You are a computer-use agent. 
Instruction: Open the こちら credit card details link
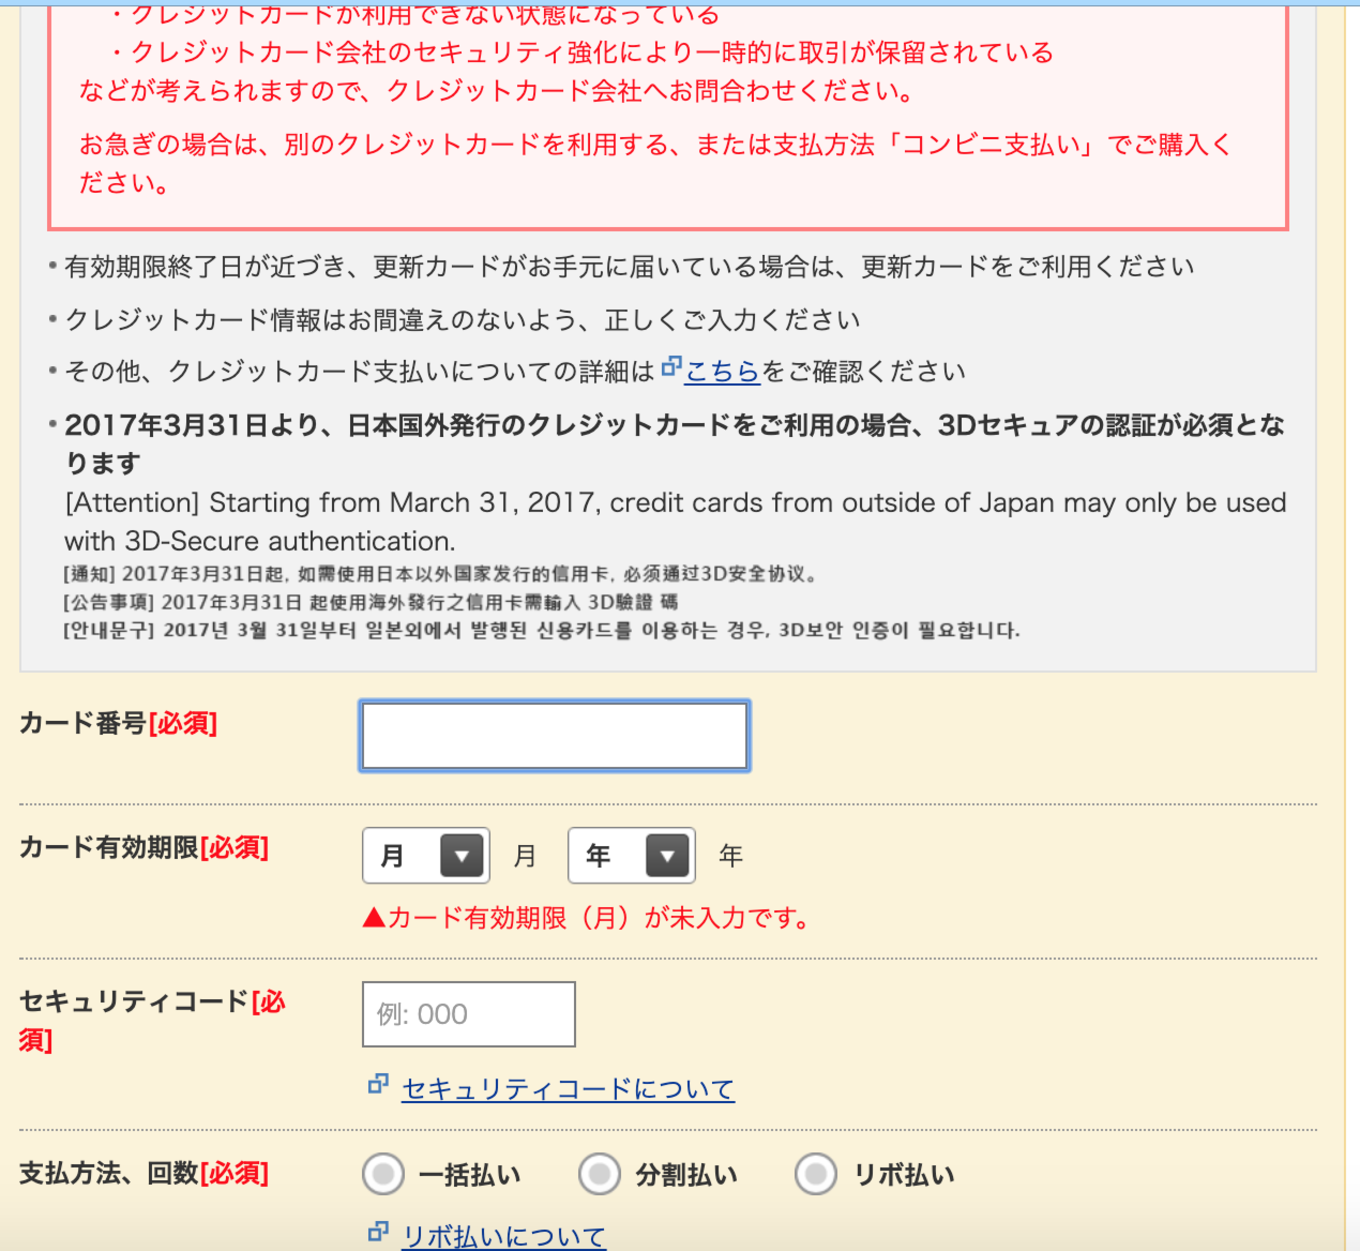pyautogui.click(x=722, y=371)
